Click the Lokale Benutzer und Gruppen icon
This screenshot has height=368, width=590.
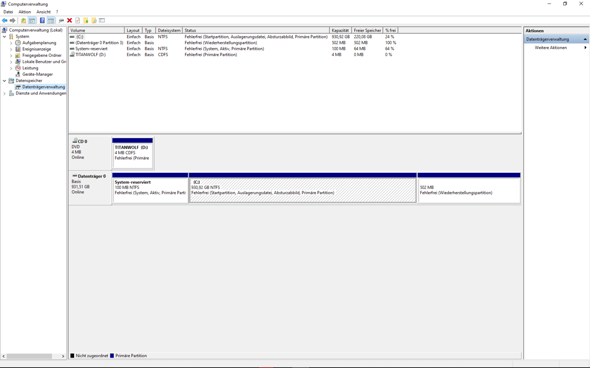coord(18,62)
